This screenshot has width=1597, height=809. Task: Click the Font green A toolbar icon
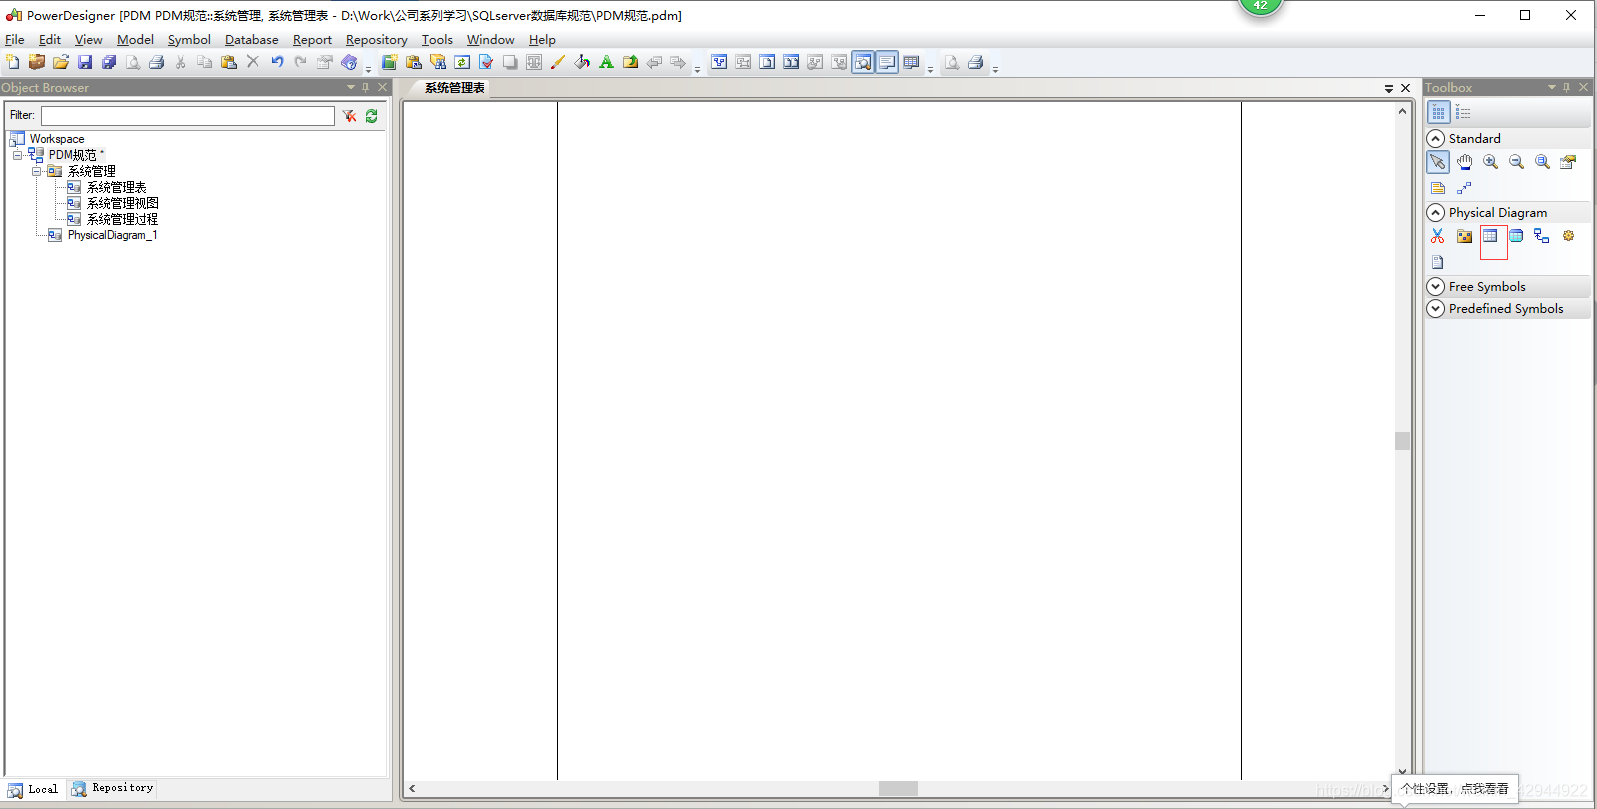[606, 62]
